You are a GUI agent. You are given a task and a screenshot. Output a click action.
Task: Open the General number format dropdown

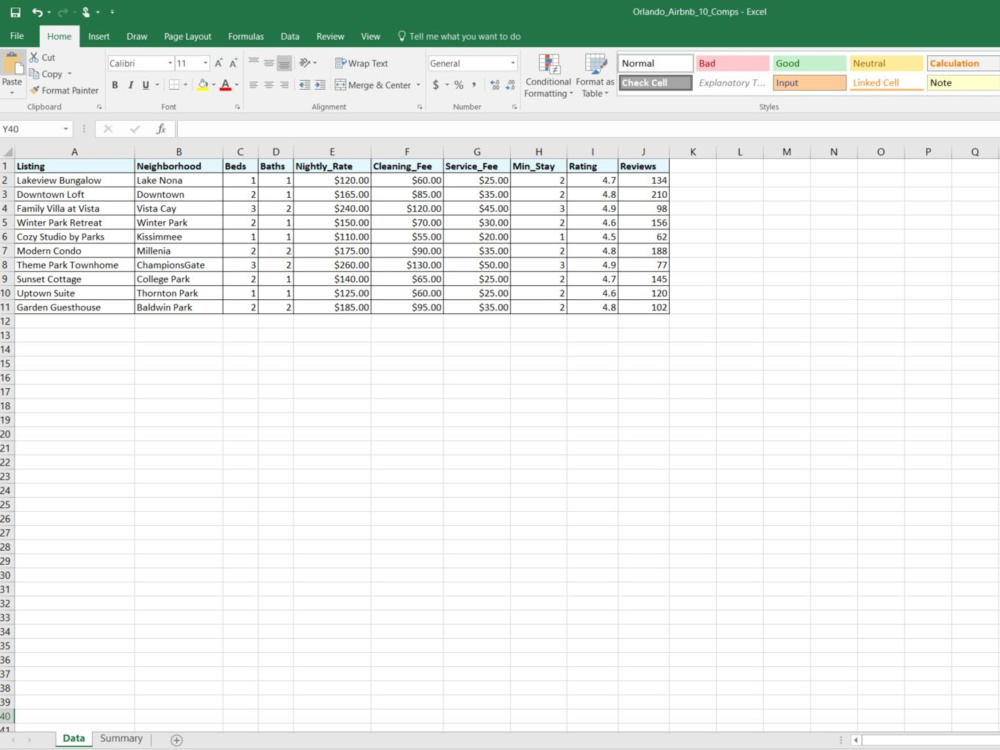click(512, 63)
